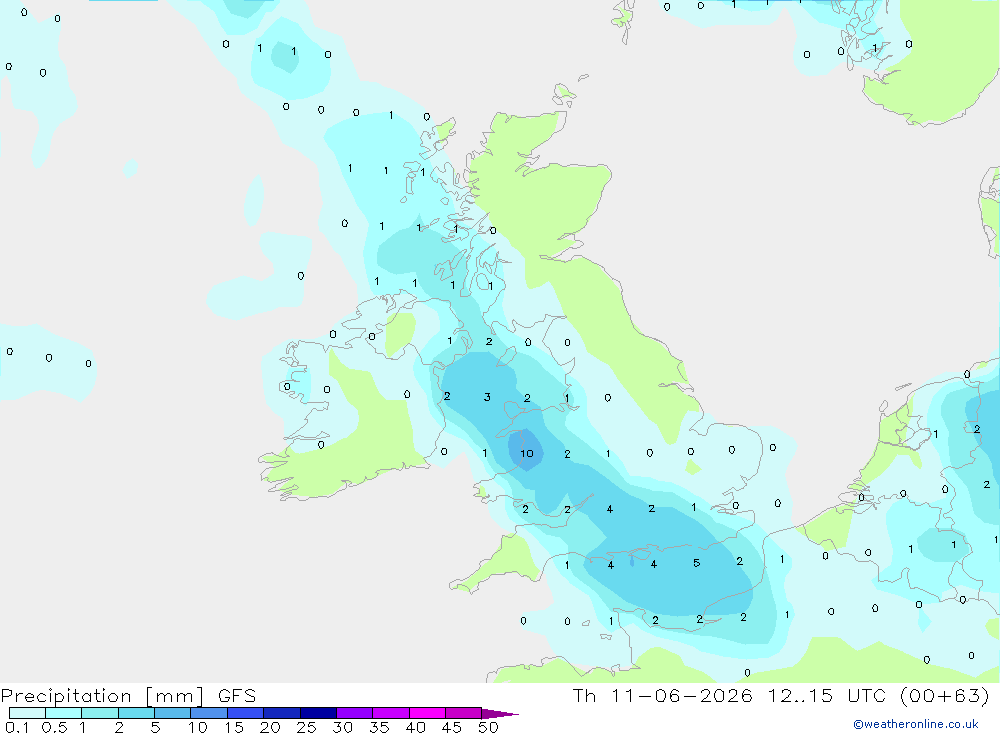Click the '45' legend scale label

pyautogui.click(x=452, y=727)
